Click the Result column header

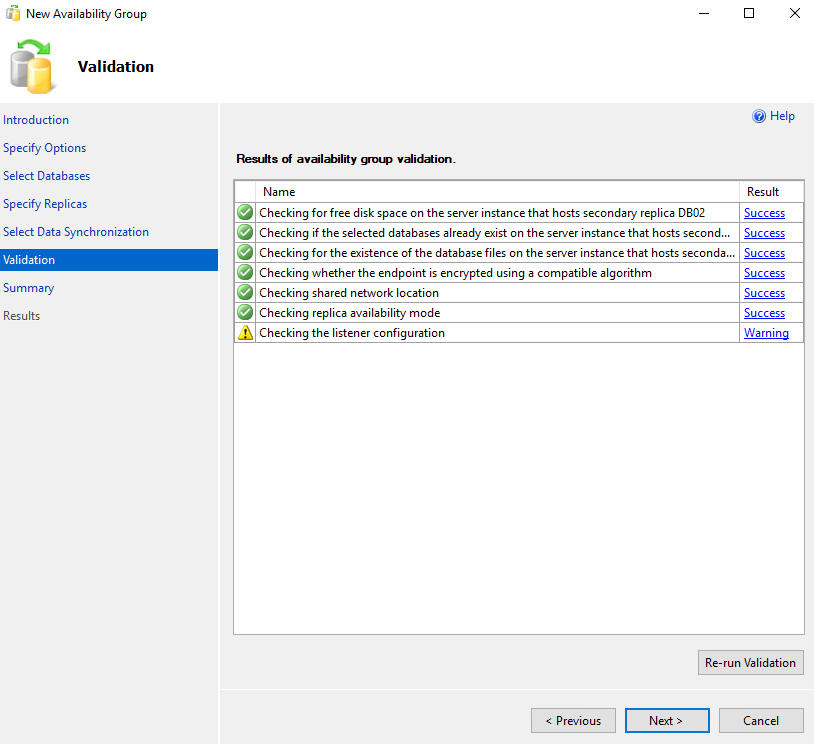pos(771,192)
